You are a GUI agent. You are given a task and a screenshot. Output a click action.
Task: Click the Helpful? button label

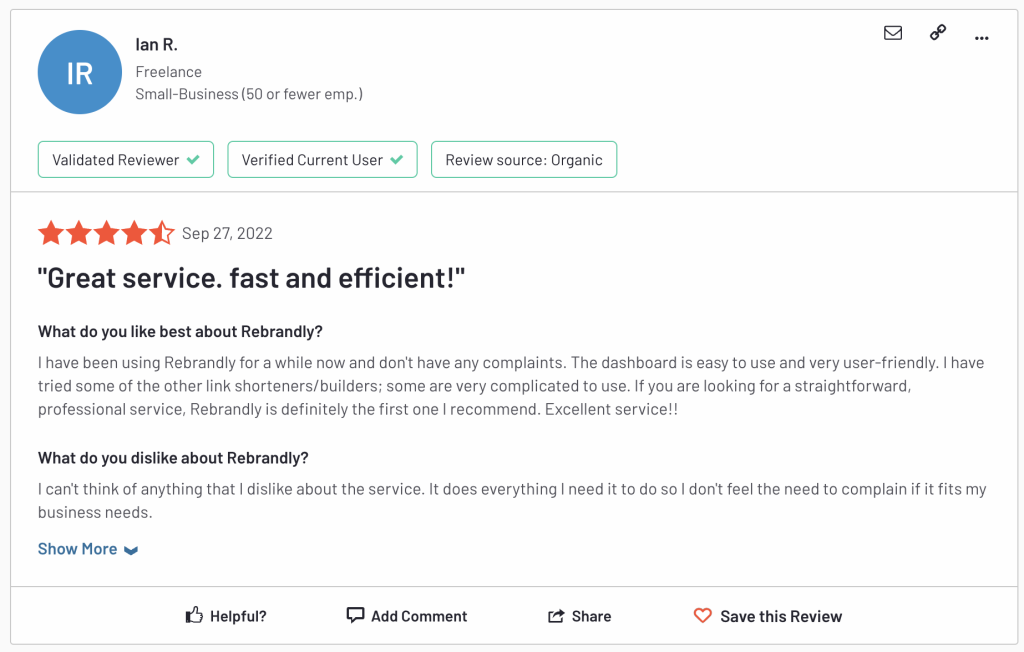coord(238,616)
